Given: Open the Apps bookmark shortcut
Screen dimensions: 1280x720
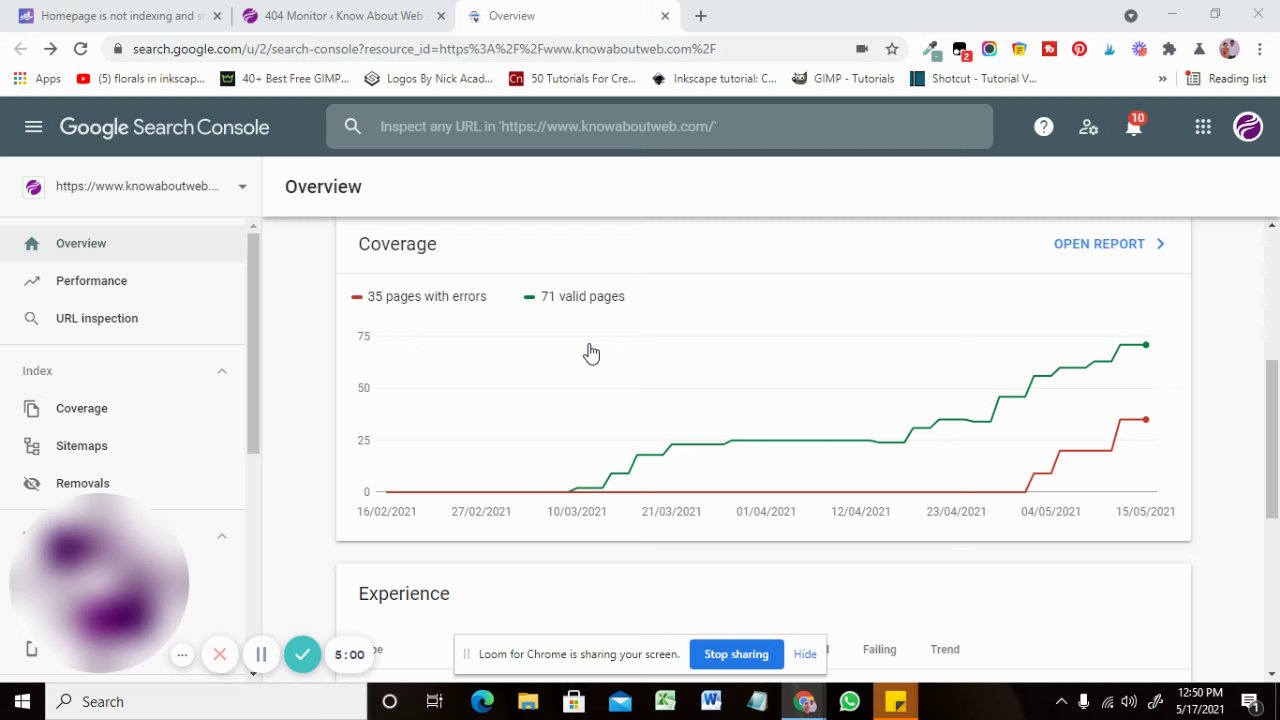Looking at the screenshot, I should pos(37,78).
